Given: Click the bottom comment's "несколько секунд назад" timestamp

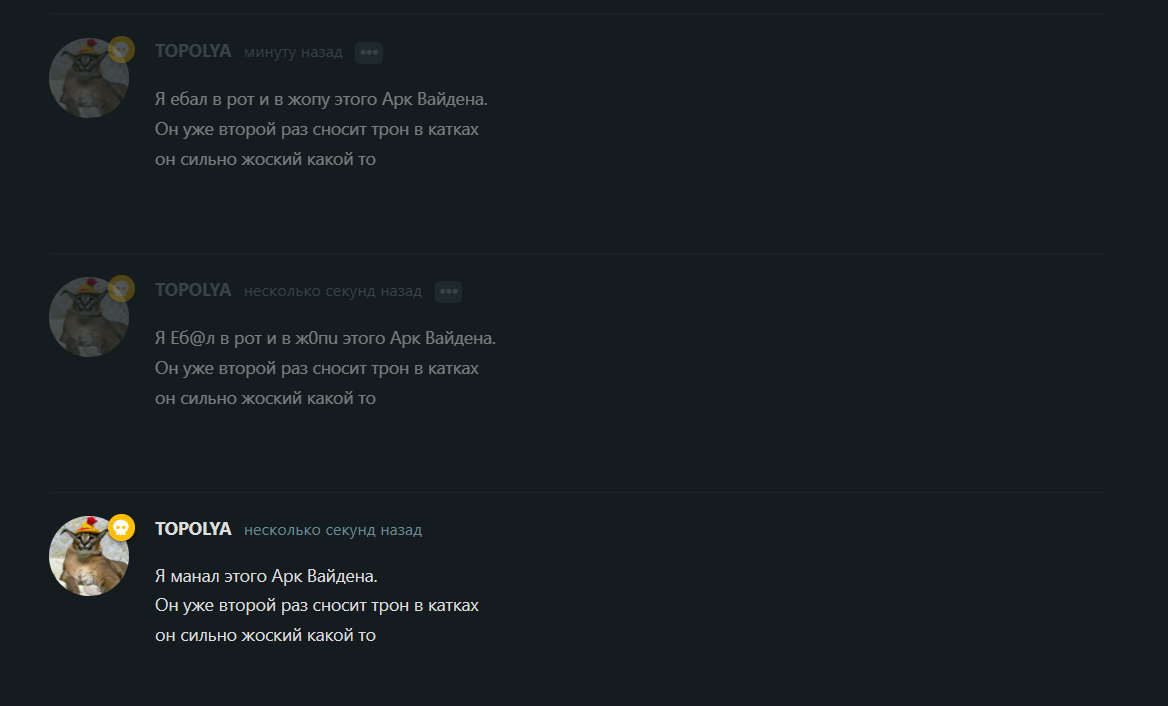Looking at the screenshot, I should tap(333, 530).
